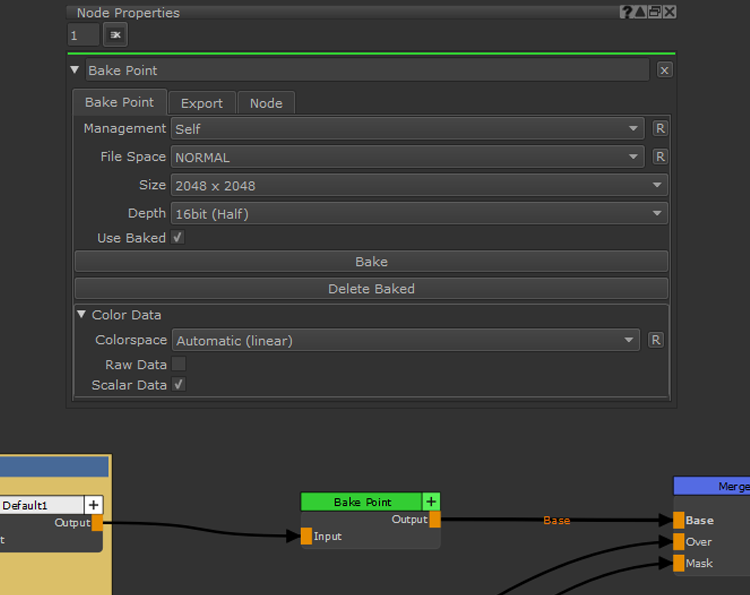Click the Merge node Mask port
Viewport: 750px width, 595px height.
point(679,563)
